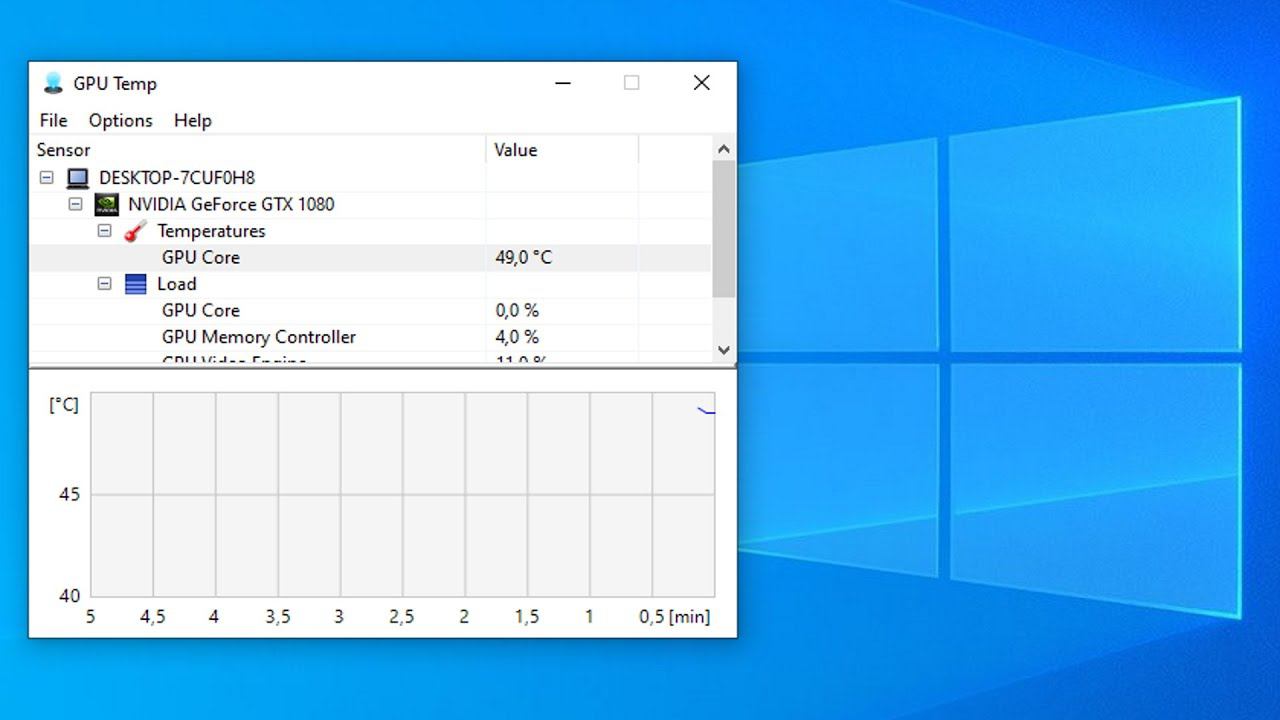The width and height of the screenshot is (1280, 720).
Task: Click the [°C] axis label on graph
Action: click(x=64, y=405)
